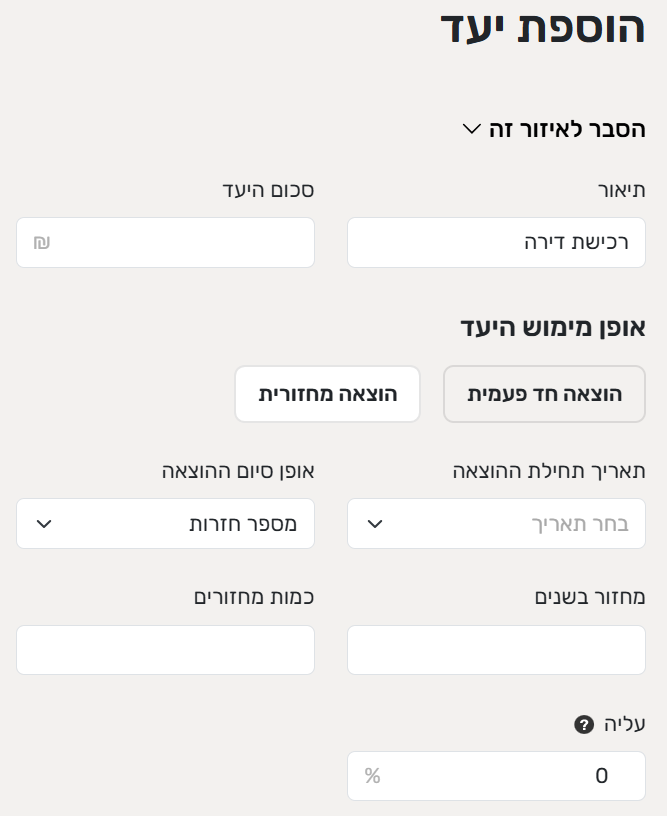Open the מספר חזרות end-mode dropdown

point(165,524)
